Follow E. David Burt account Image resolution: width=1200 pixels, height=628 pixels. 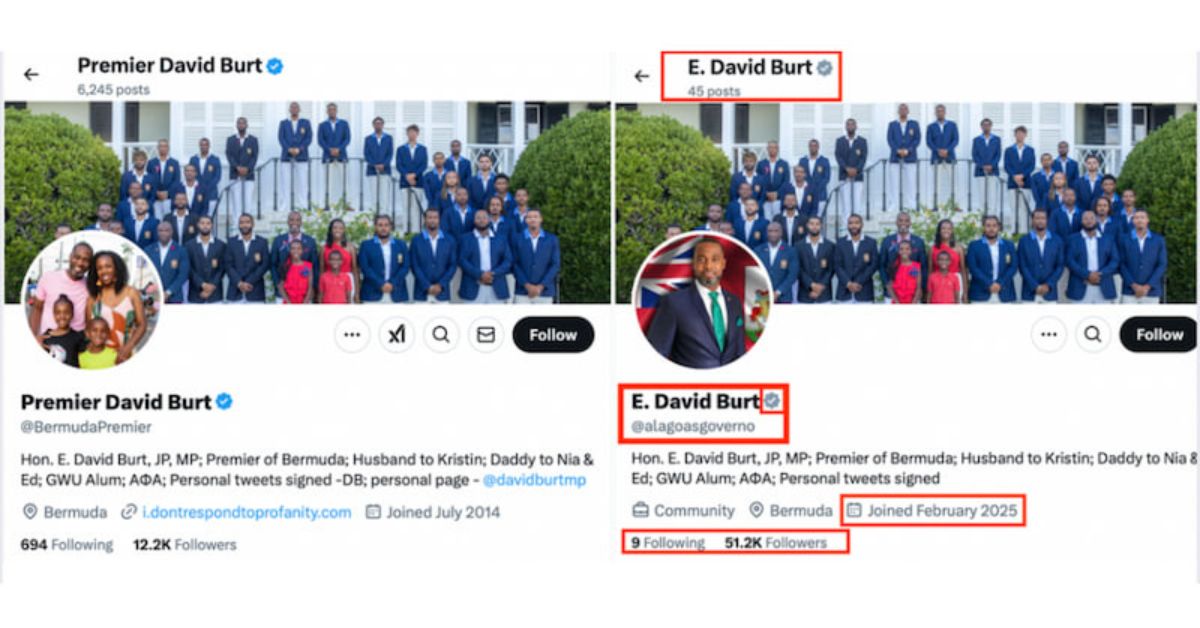[1159, 334]
